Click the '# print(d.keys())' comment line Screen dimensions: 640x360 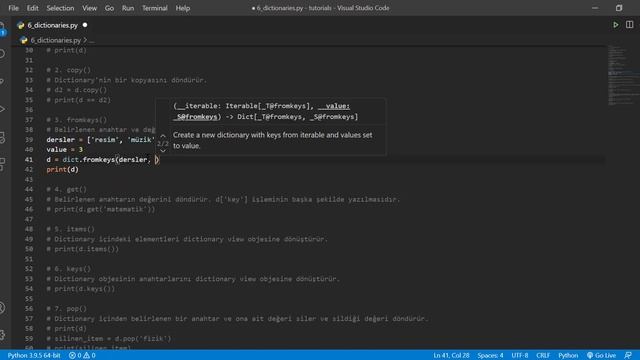tap(81, 289)
